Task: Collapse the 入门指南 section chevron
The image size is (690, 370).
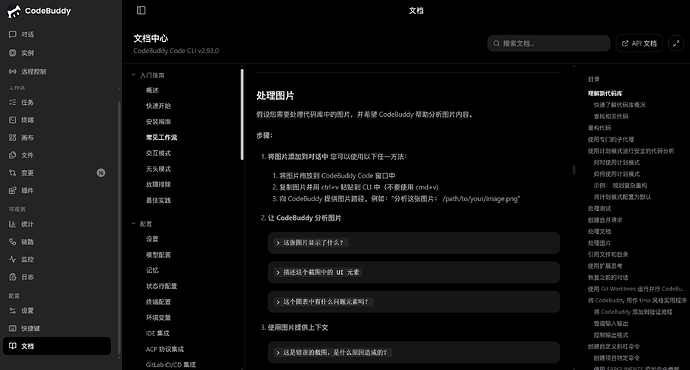Action: click(x=133, y=75)
